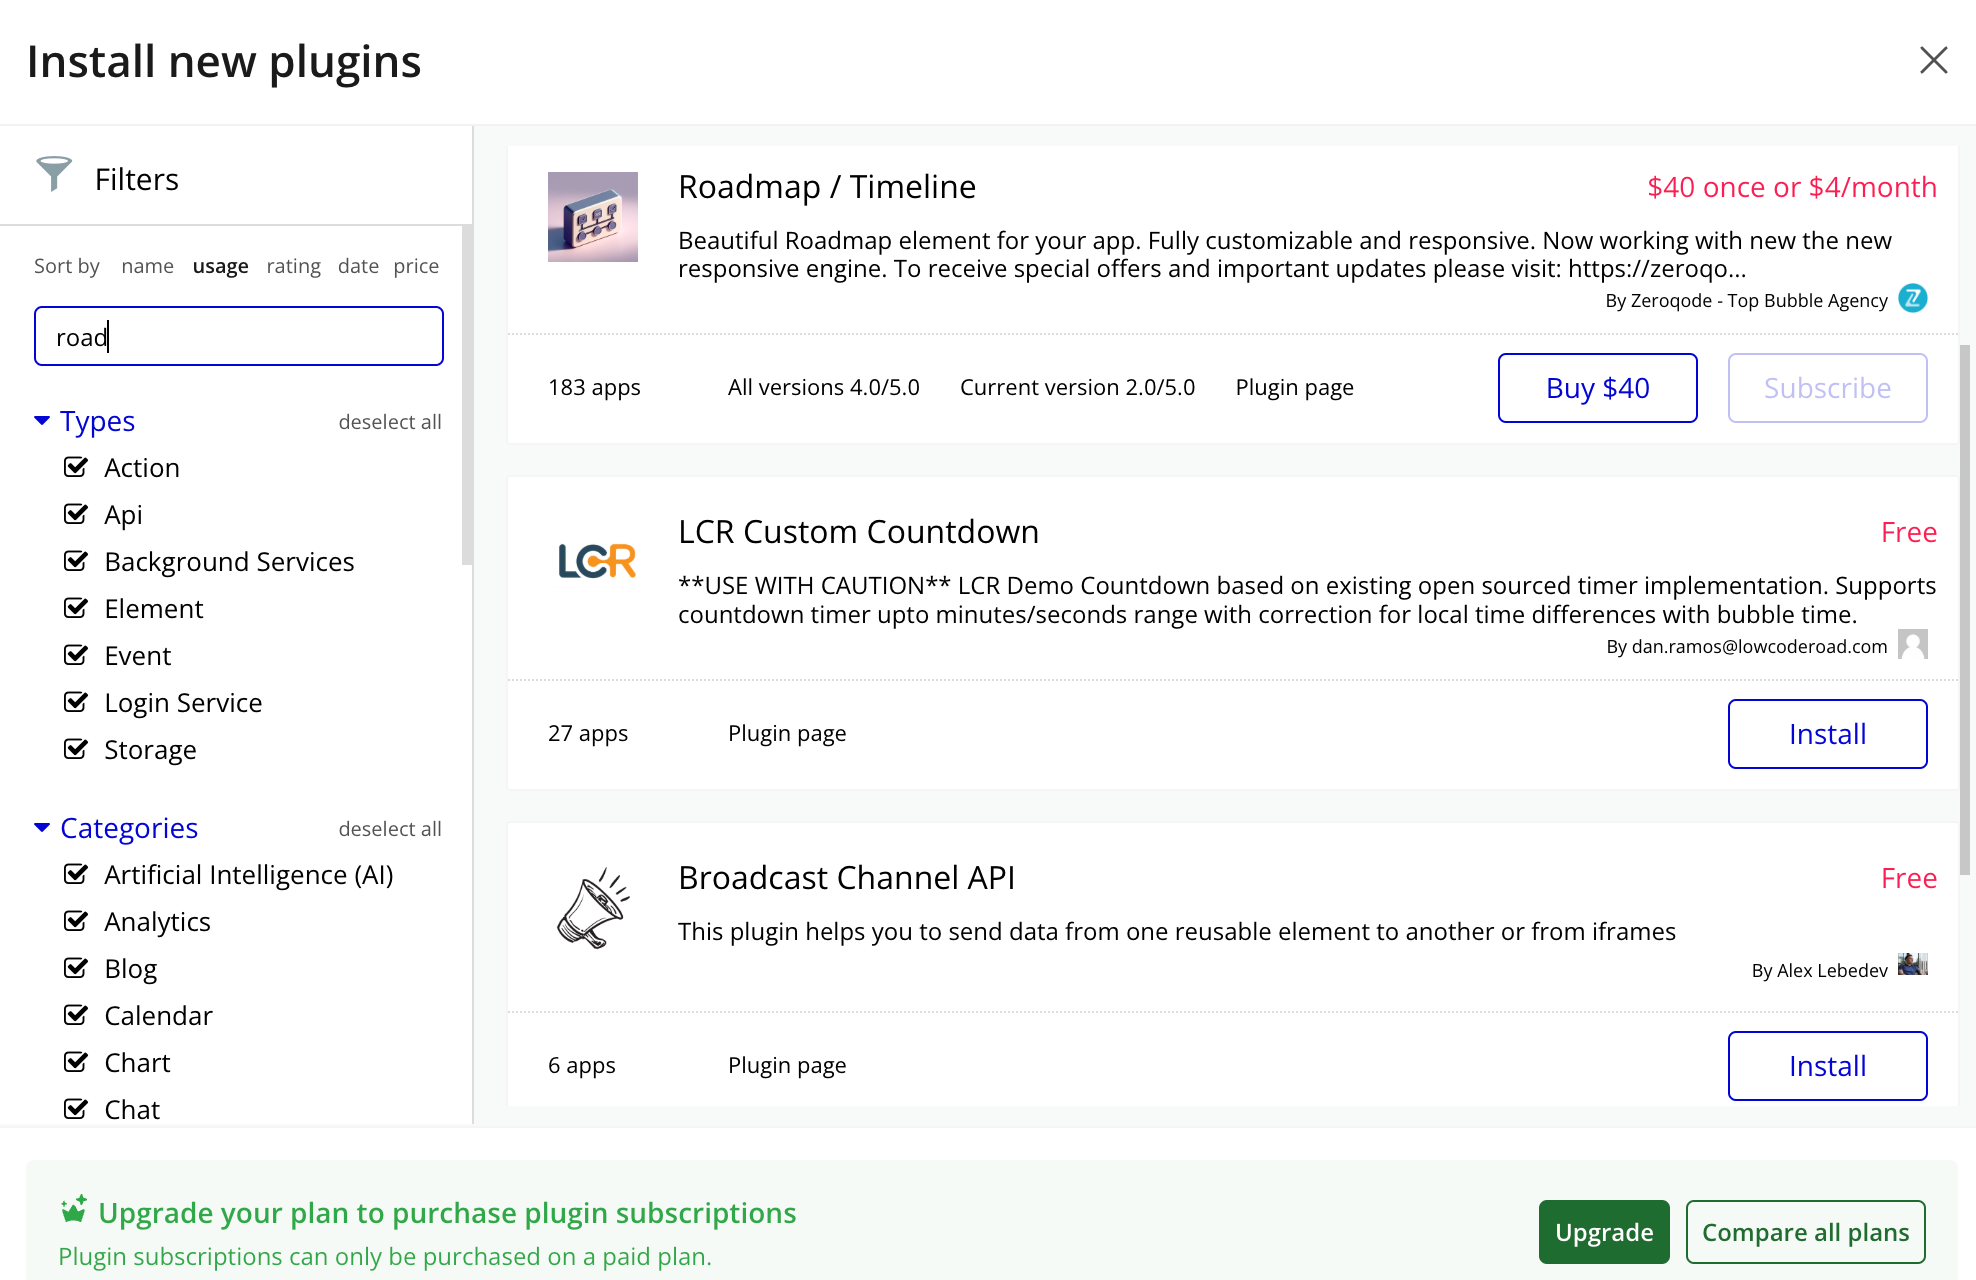The height and width of the screenshot is (1280, 1976).
Task: Buy Roadmap / Timeline for $40
Action: pos(1598,388)
